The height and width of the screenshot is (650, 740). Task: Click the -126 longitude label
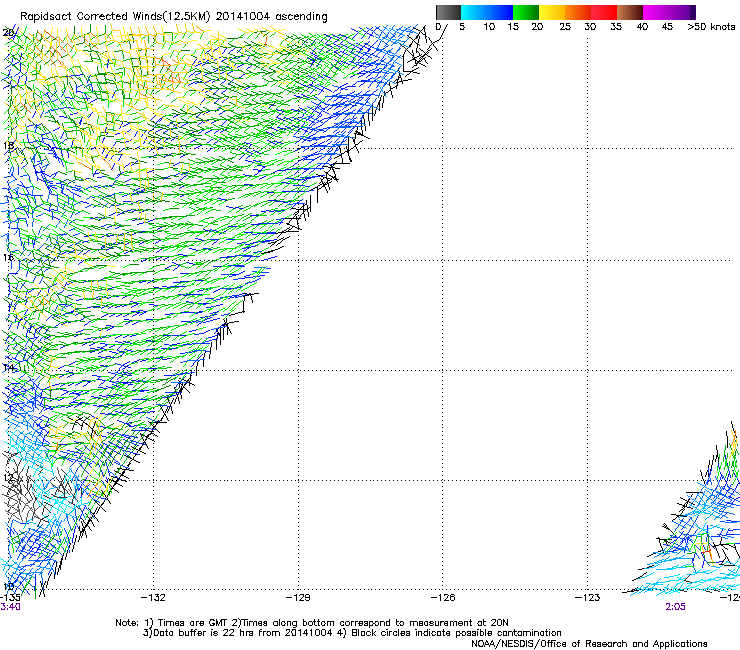tap(443, 598)
